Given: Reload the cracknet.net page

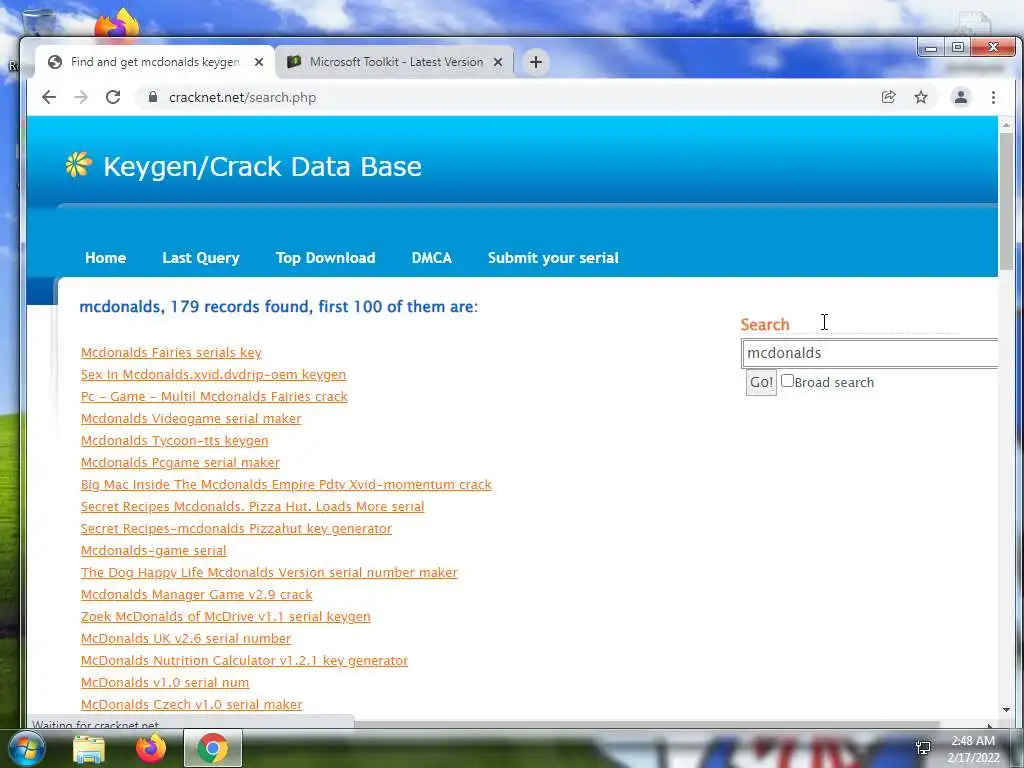Looking at the screenshot, I should click(x=113, y=97).
